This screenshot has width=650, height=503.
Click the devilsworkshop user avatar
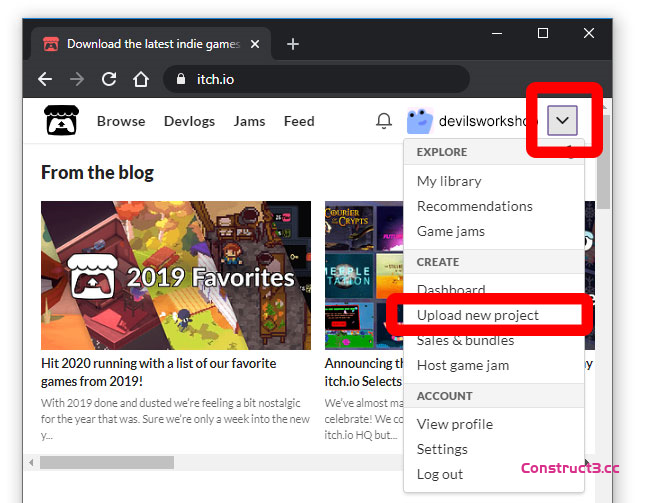click(x=419, y=121)
